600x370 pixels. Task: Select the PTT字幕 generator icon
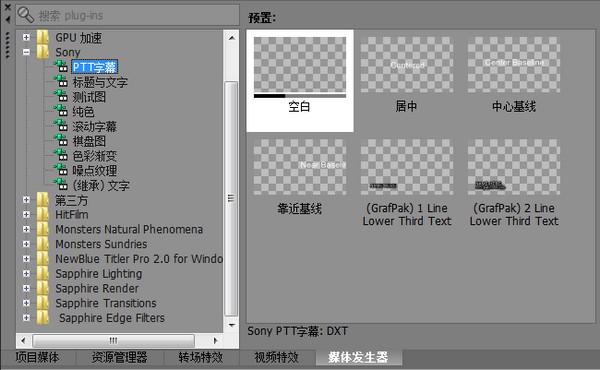coord(61,67)
